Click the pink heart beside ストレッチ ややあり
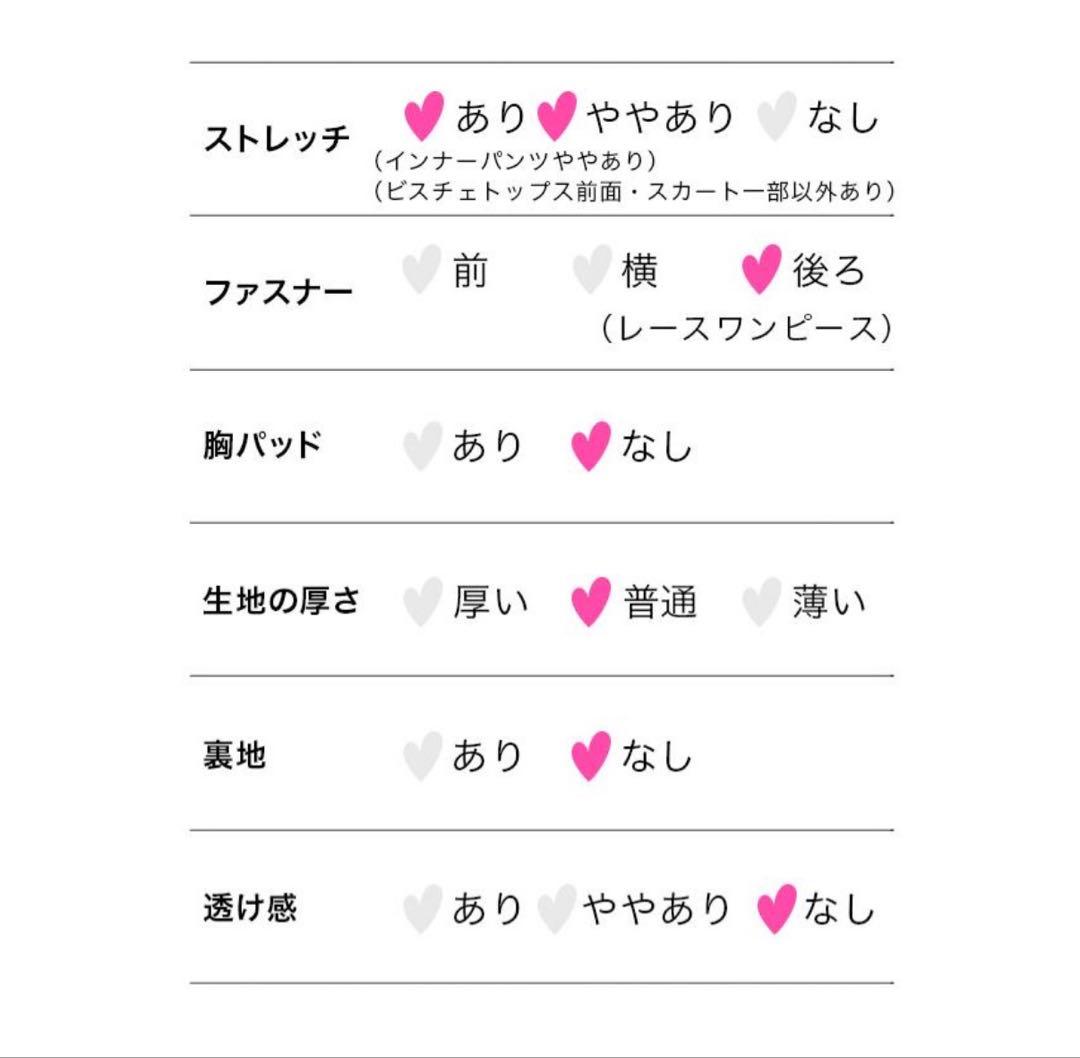 click(x=557, y=116)
